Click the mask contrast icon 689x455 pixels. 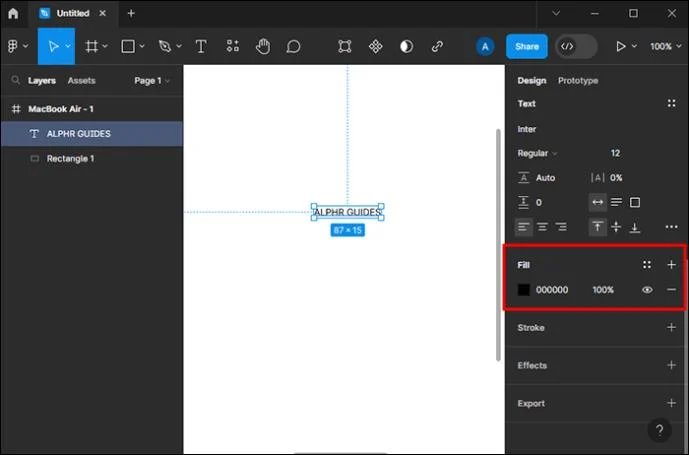[x=406, y=46]
